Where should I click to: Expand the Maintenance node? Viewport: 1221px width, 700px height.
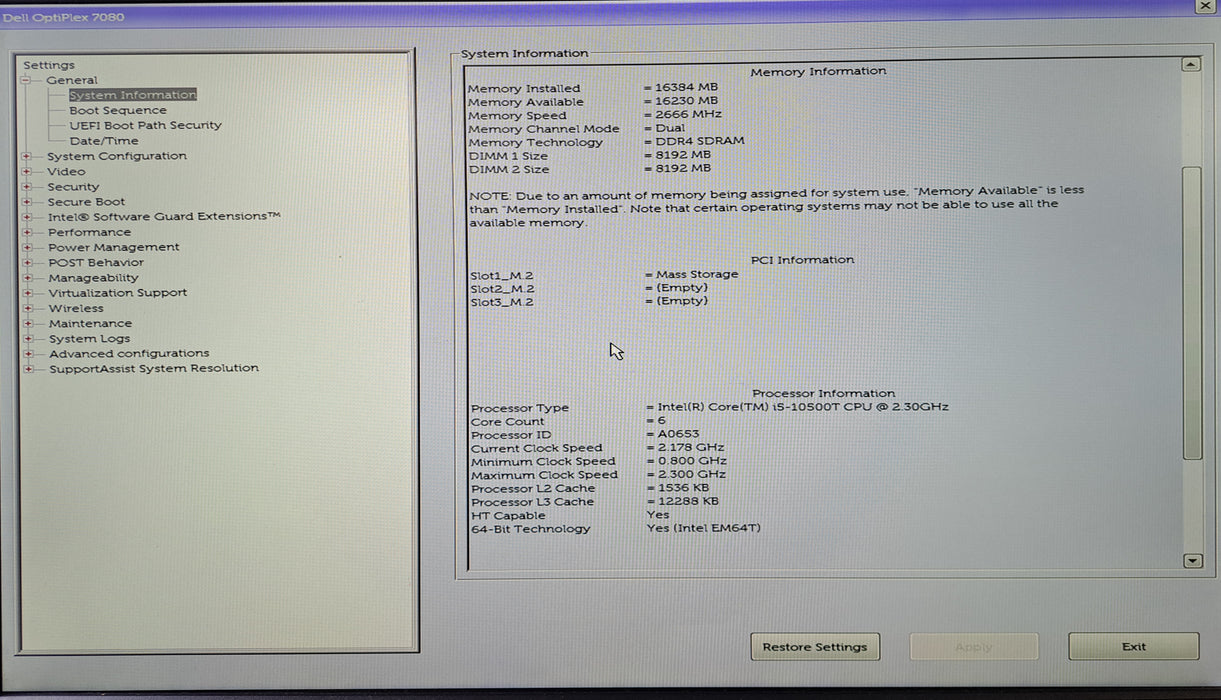(27, 324)
